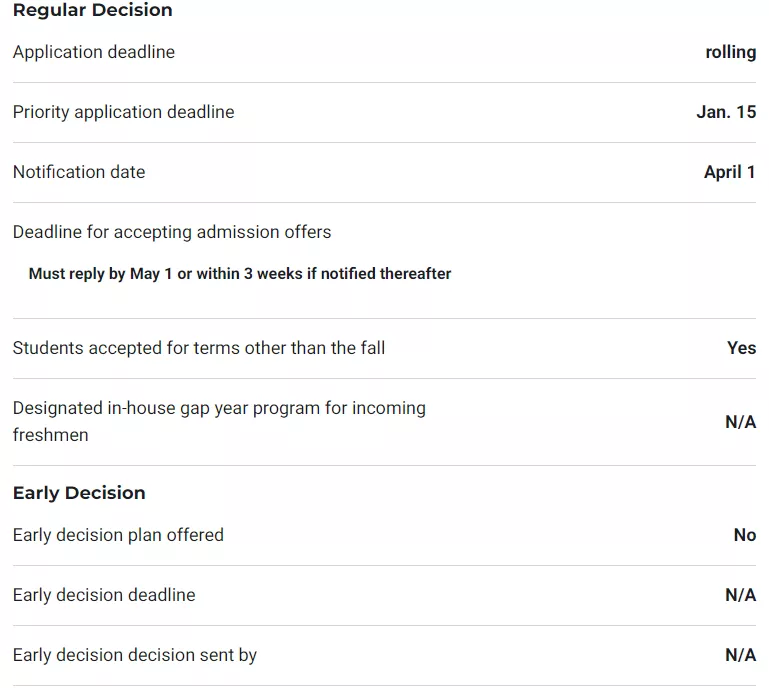Click Students accepted for other terms label

click(198, 348)
